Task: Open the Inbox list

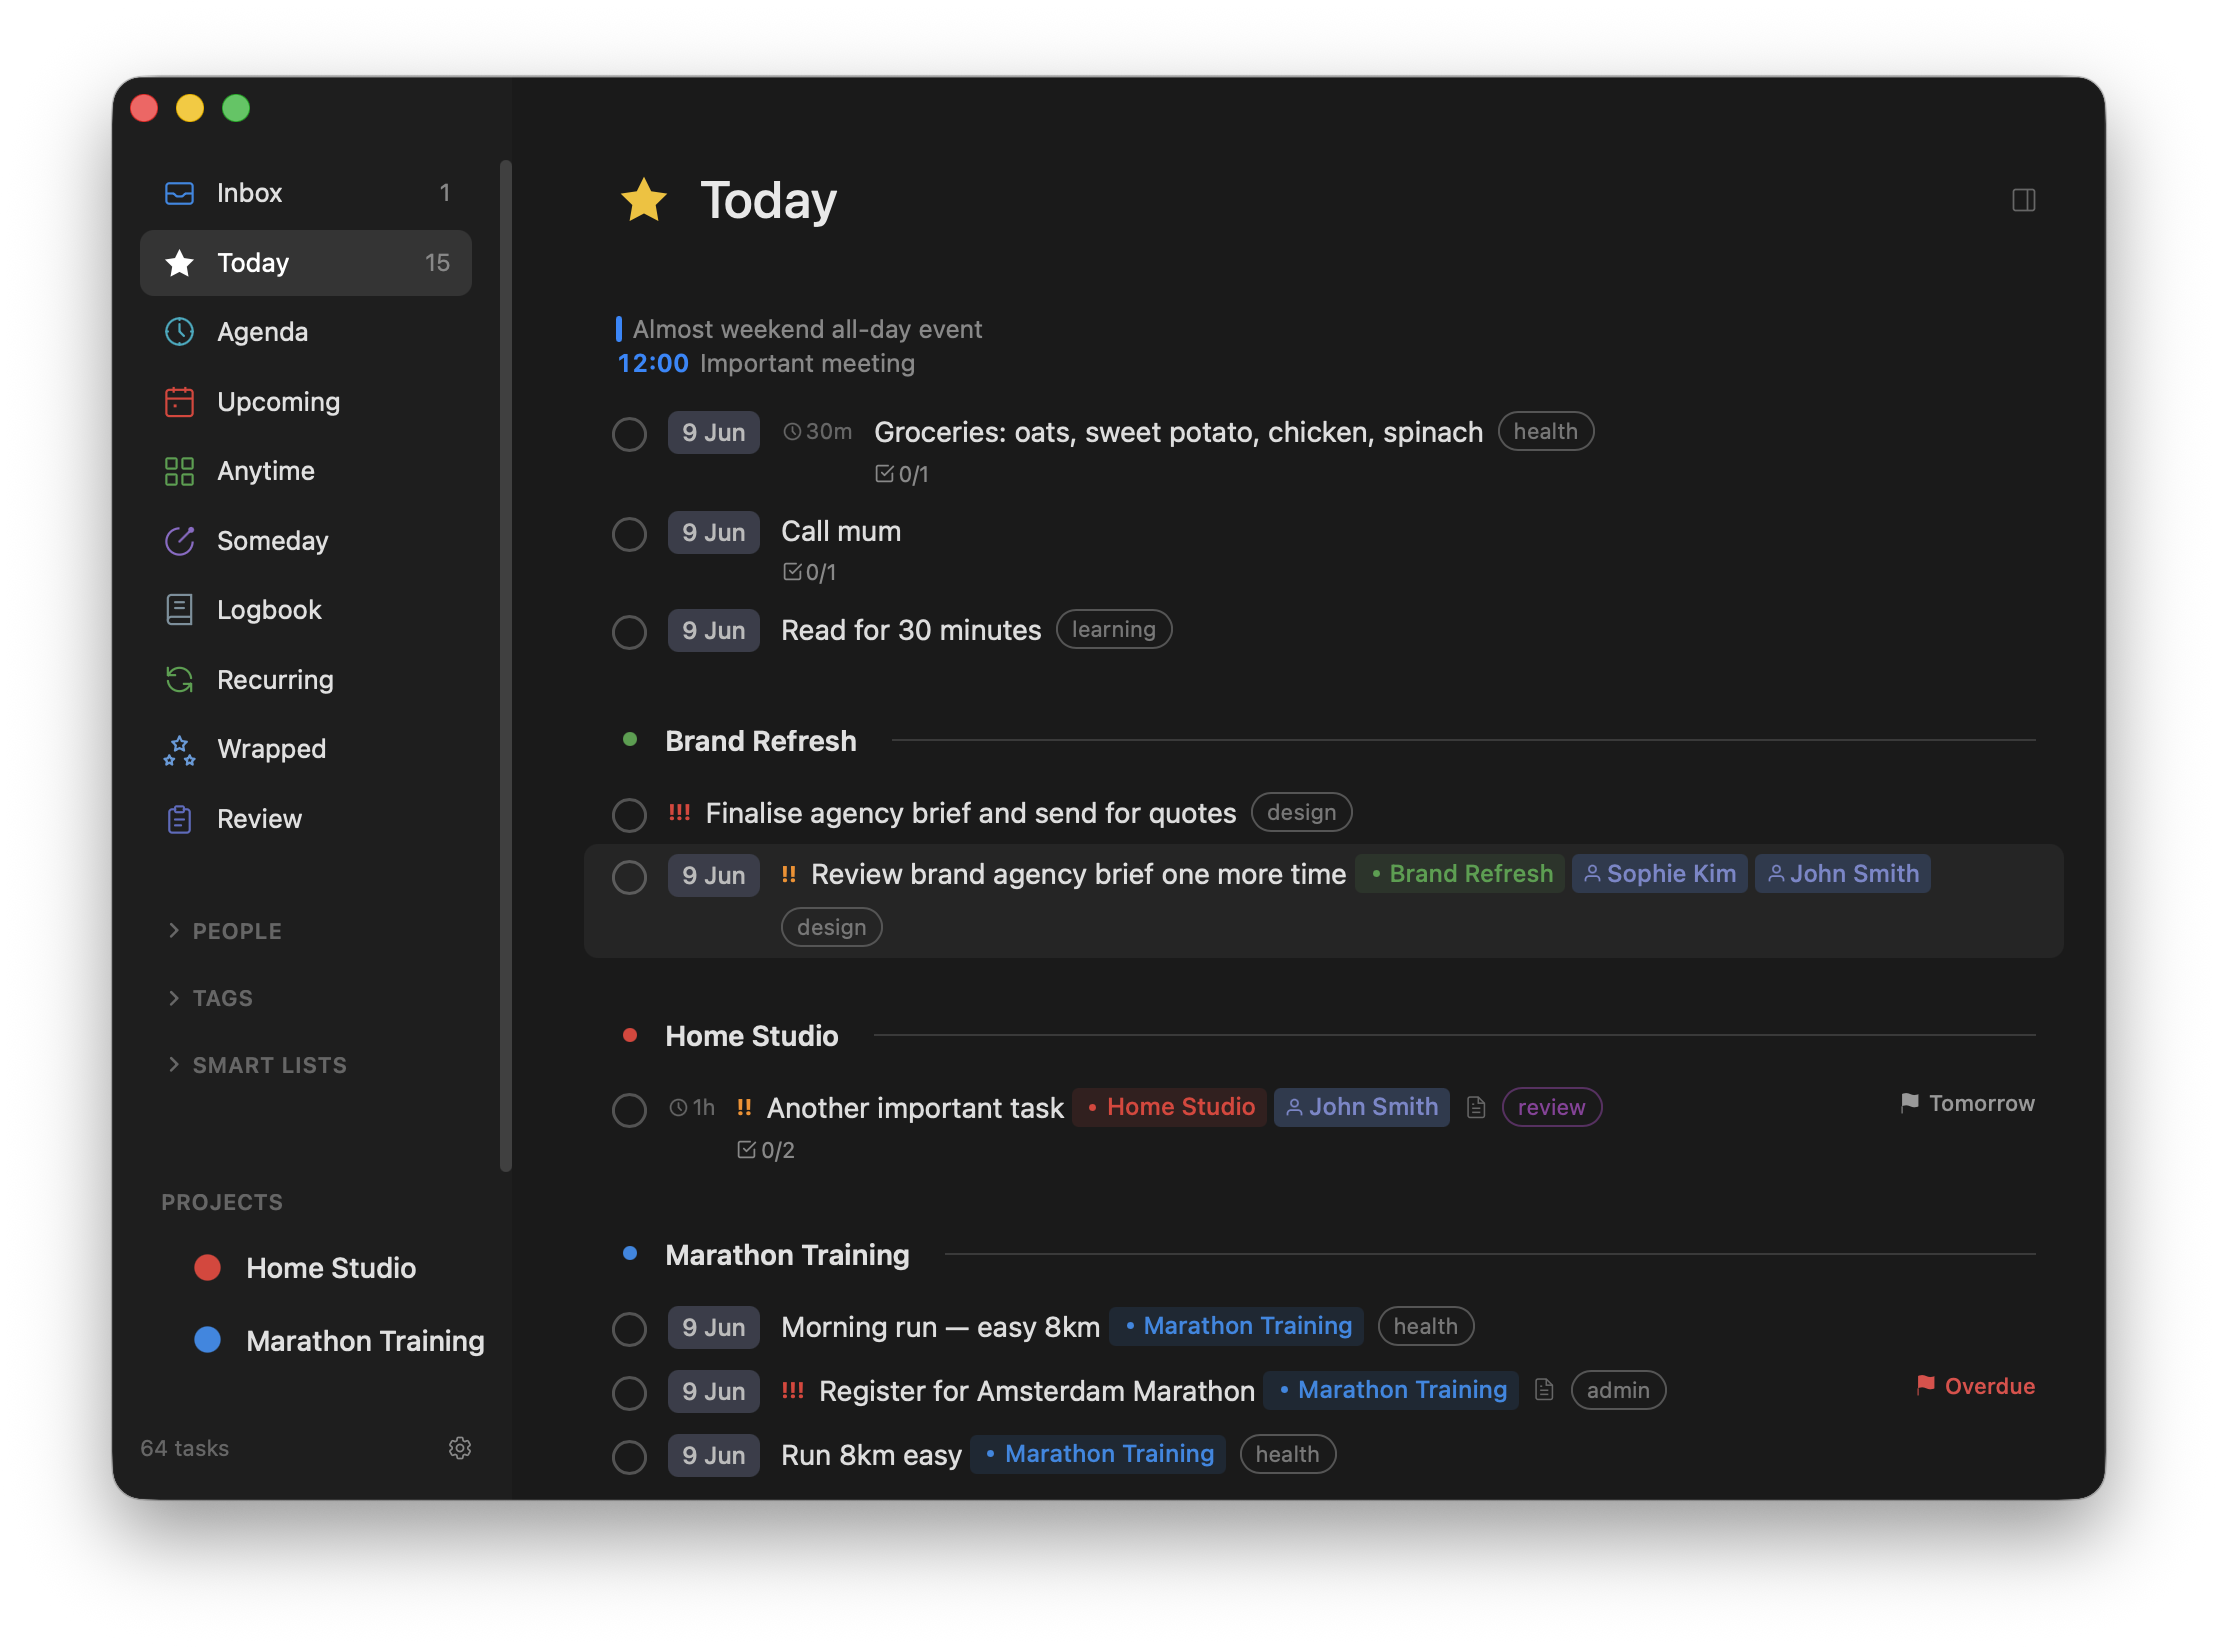Action: tap(306, 193)
